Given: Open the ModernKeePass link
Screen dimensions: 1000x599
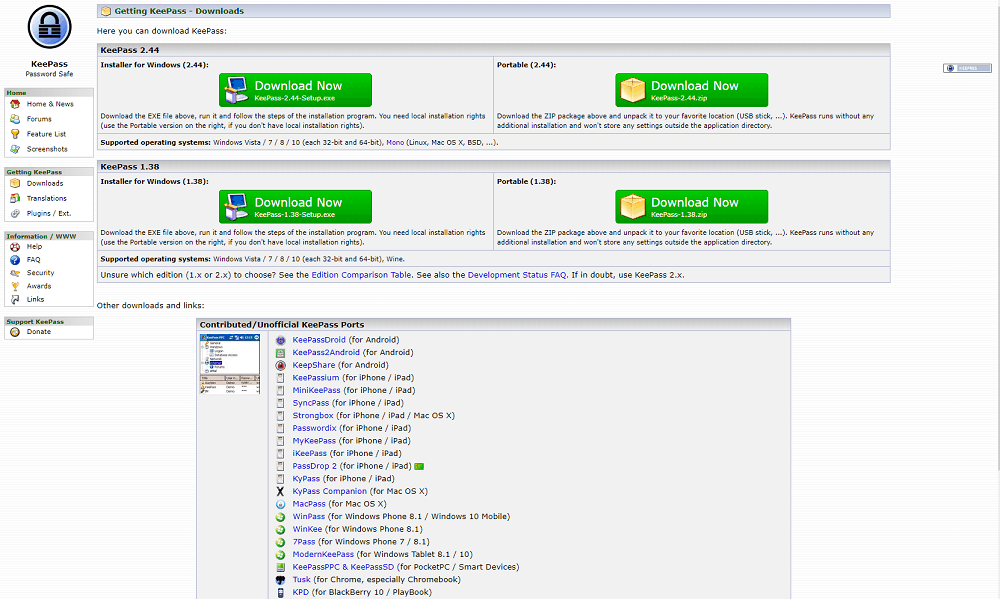Looking at the screenshot, I should tap(323, 555).
